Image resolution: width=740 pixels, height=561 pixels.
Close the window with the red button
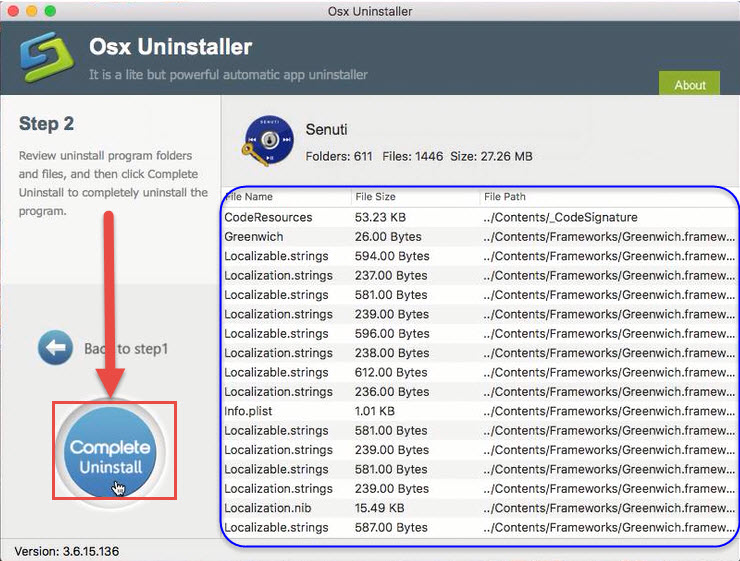pyautogui.click(x=13, y=11)
